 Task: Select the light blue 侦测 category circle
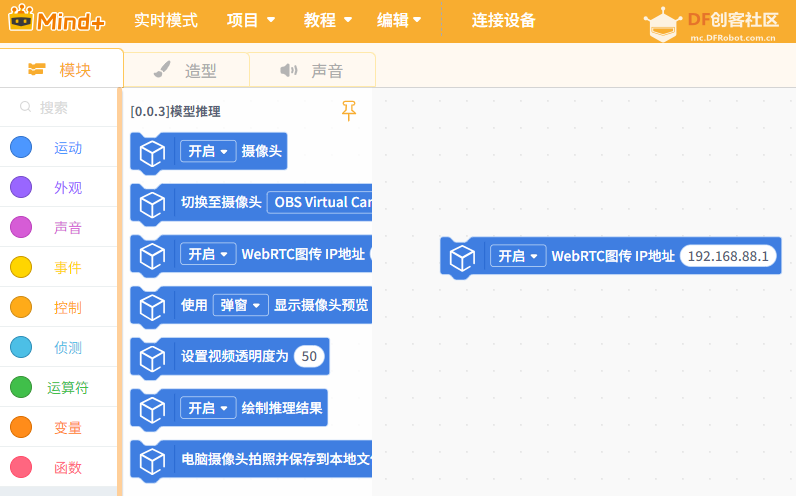(x=21, y=347)
